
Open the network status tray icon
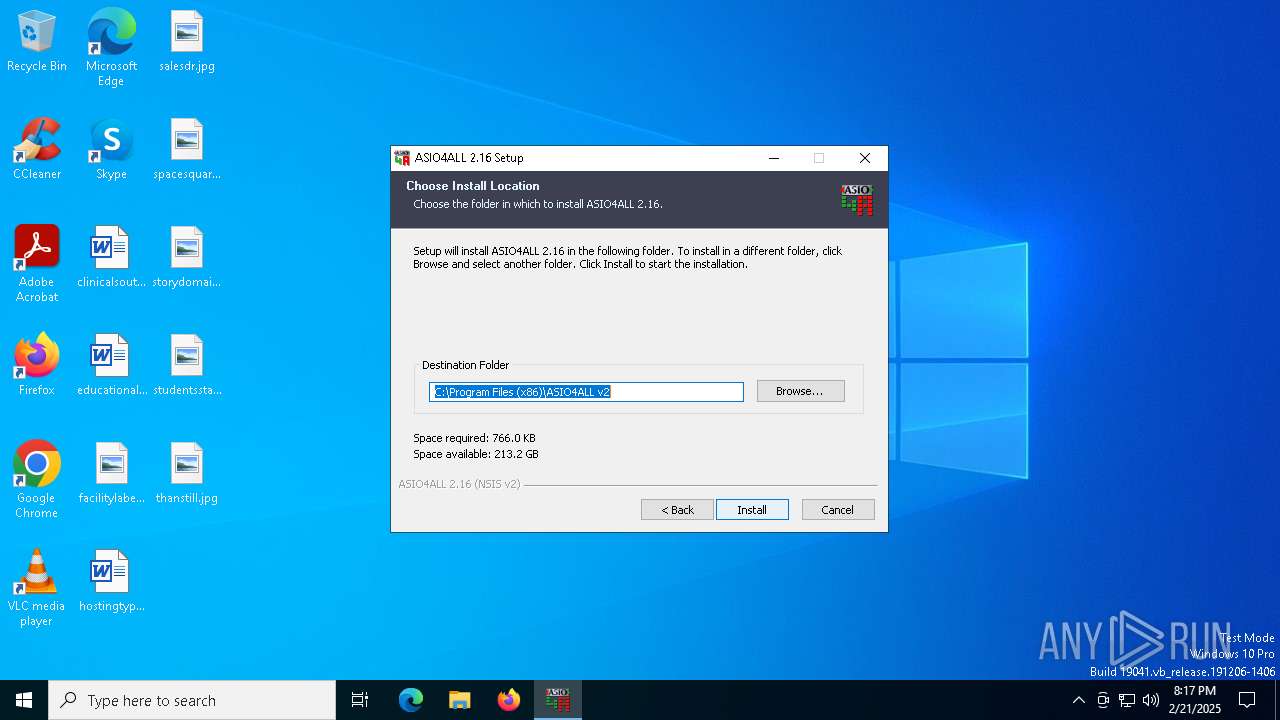pos(1127,700)
